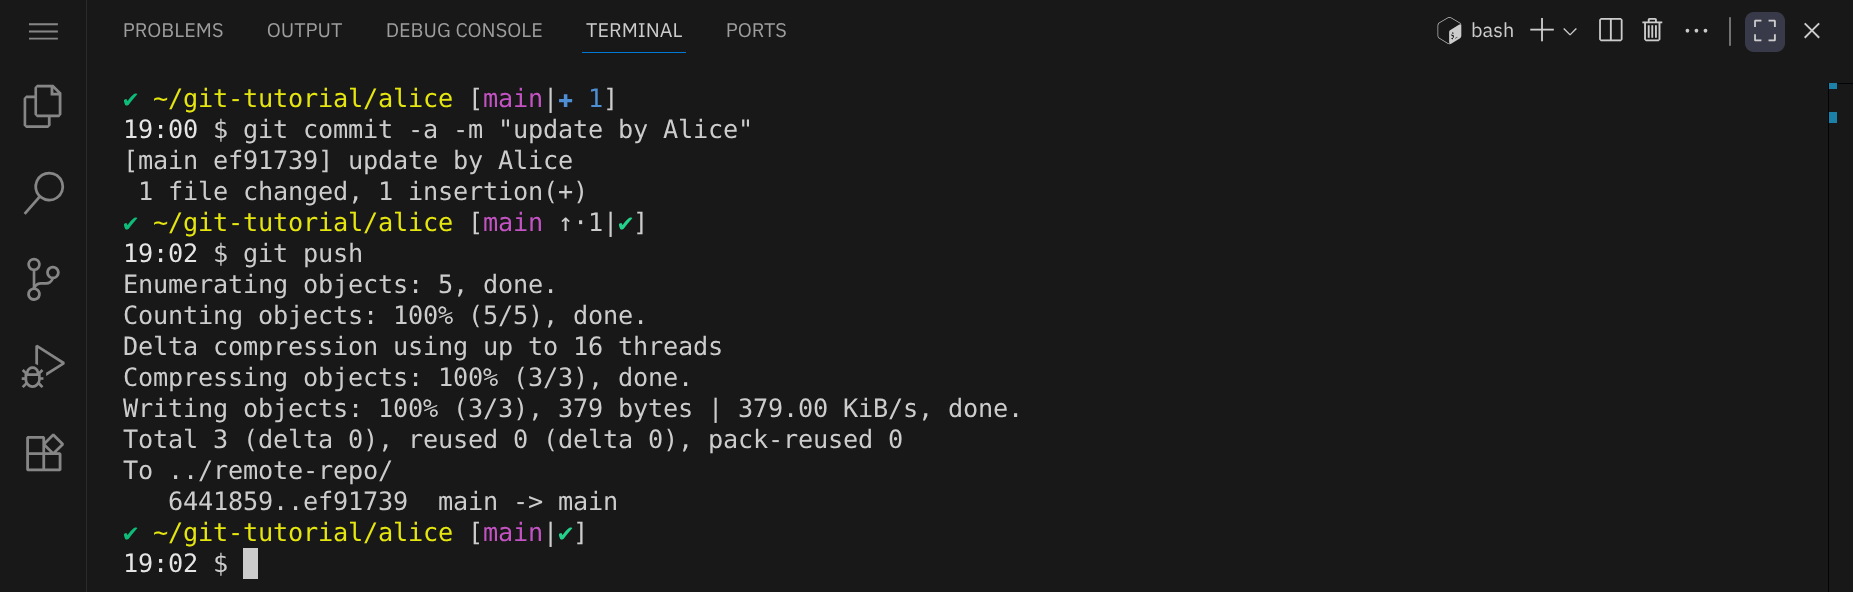Switch to the PROBLEMS tab
Screen dimensions: 1853x592
pos(173,31)
